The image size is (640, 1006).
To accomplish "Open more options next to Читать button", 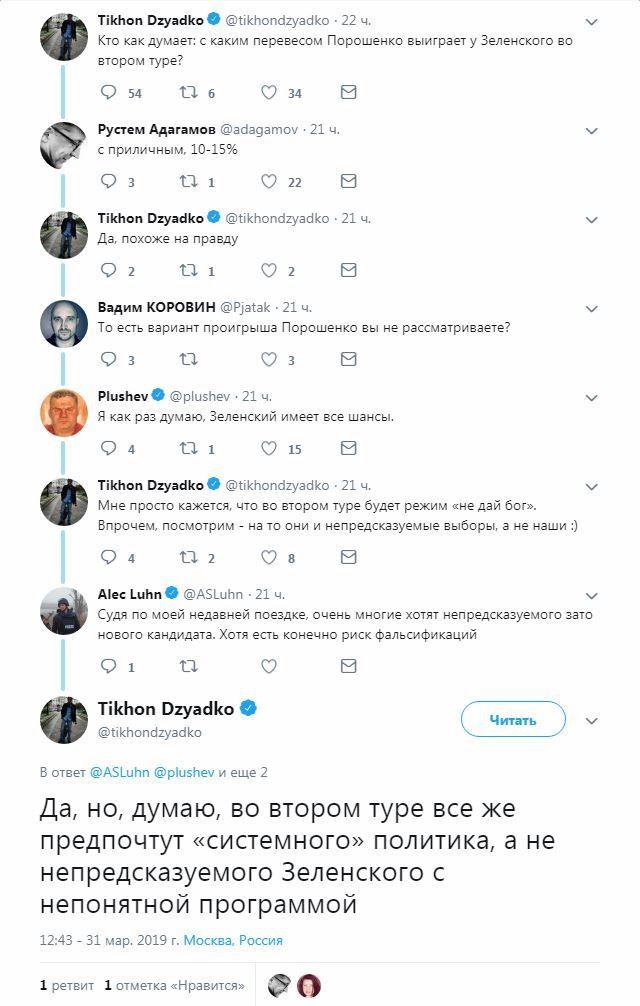I will tap(591, 720).
